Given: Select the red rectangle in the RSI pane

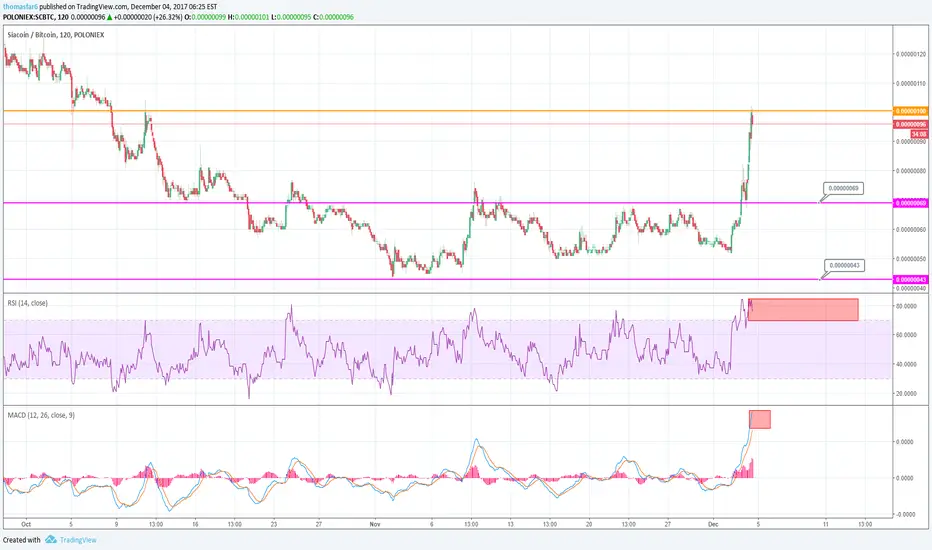Looking at the screenshot, I should coord(803,310).
